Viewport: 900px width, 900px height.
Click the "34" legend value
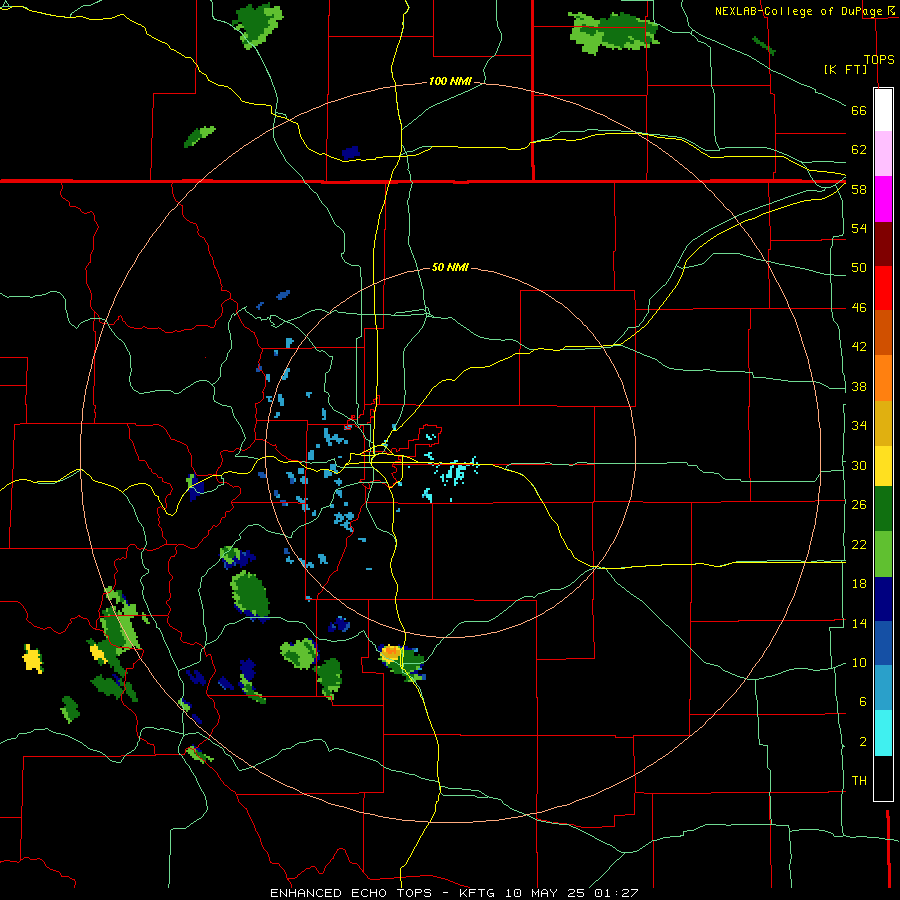coord(859,425)
